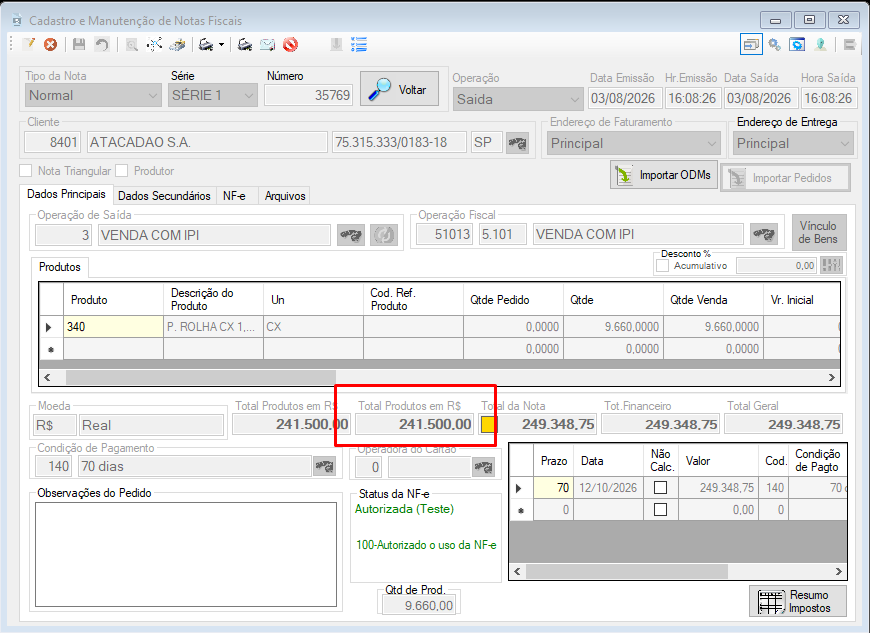Select the products grid row marker arrow for 340
This screenshot has width=870, height=633.
coord(50,327)
